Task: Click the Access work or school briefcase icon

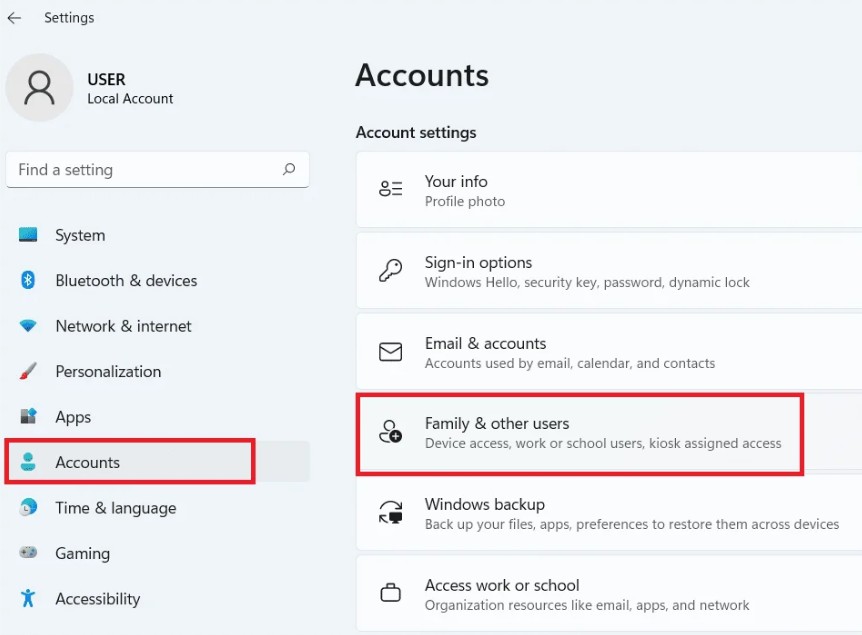Action: click(x=390, y=594)
